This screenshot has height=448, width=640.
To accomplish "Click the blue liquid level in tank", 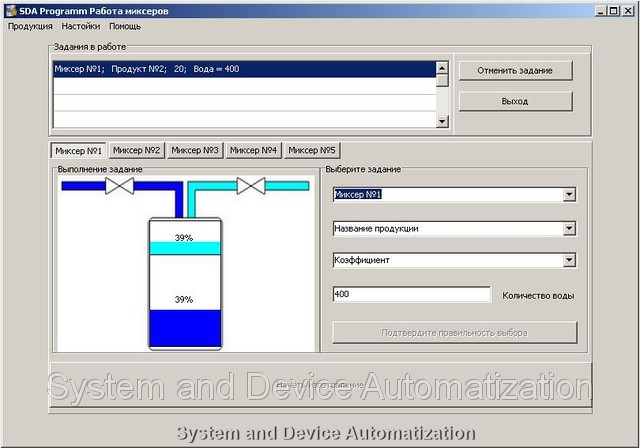I will [x=183, y=328].
